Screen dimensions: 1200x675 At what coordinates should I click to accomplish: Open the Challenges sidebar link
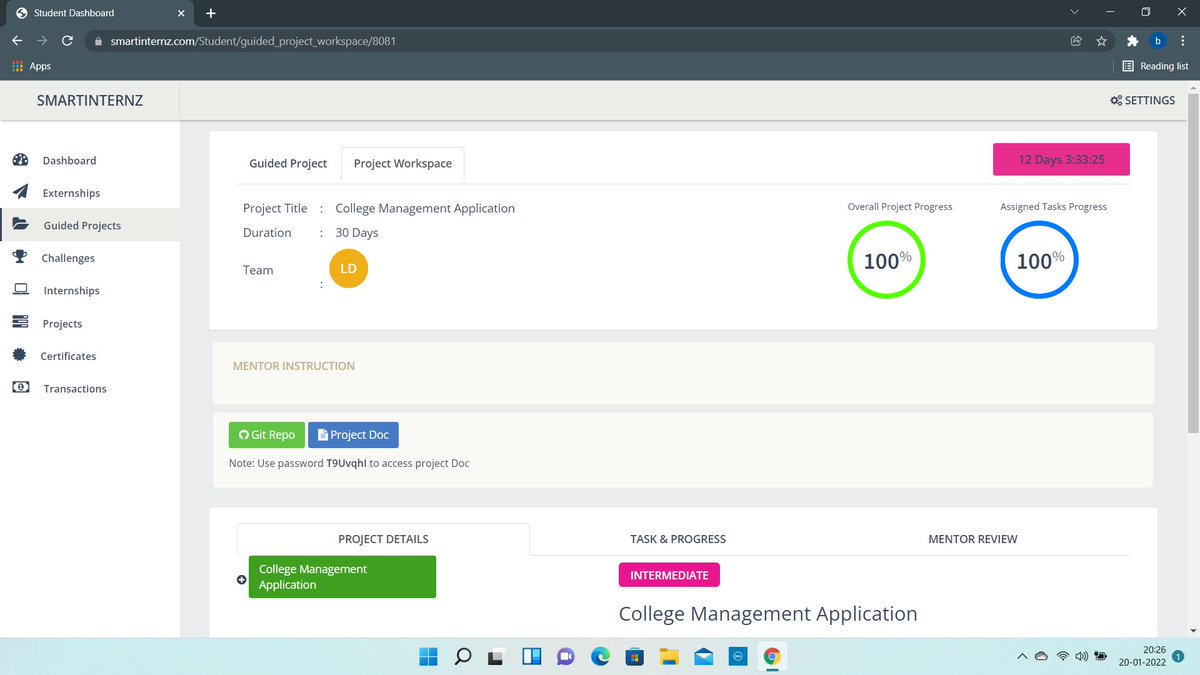pos(68,258)
